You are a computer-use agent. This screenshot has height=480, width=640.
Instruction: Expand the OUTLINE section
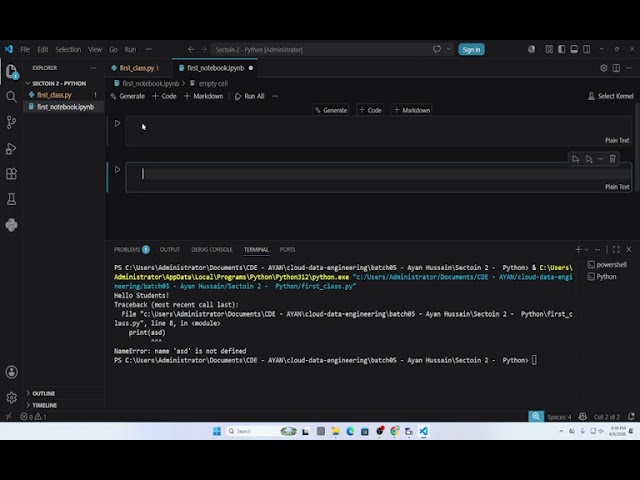41,393
